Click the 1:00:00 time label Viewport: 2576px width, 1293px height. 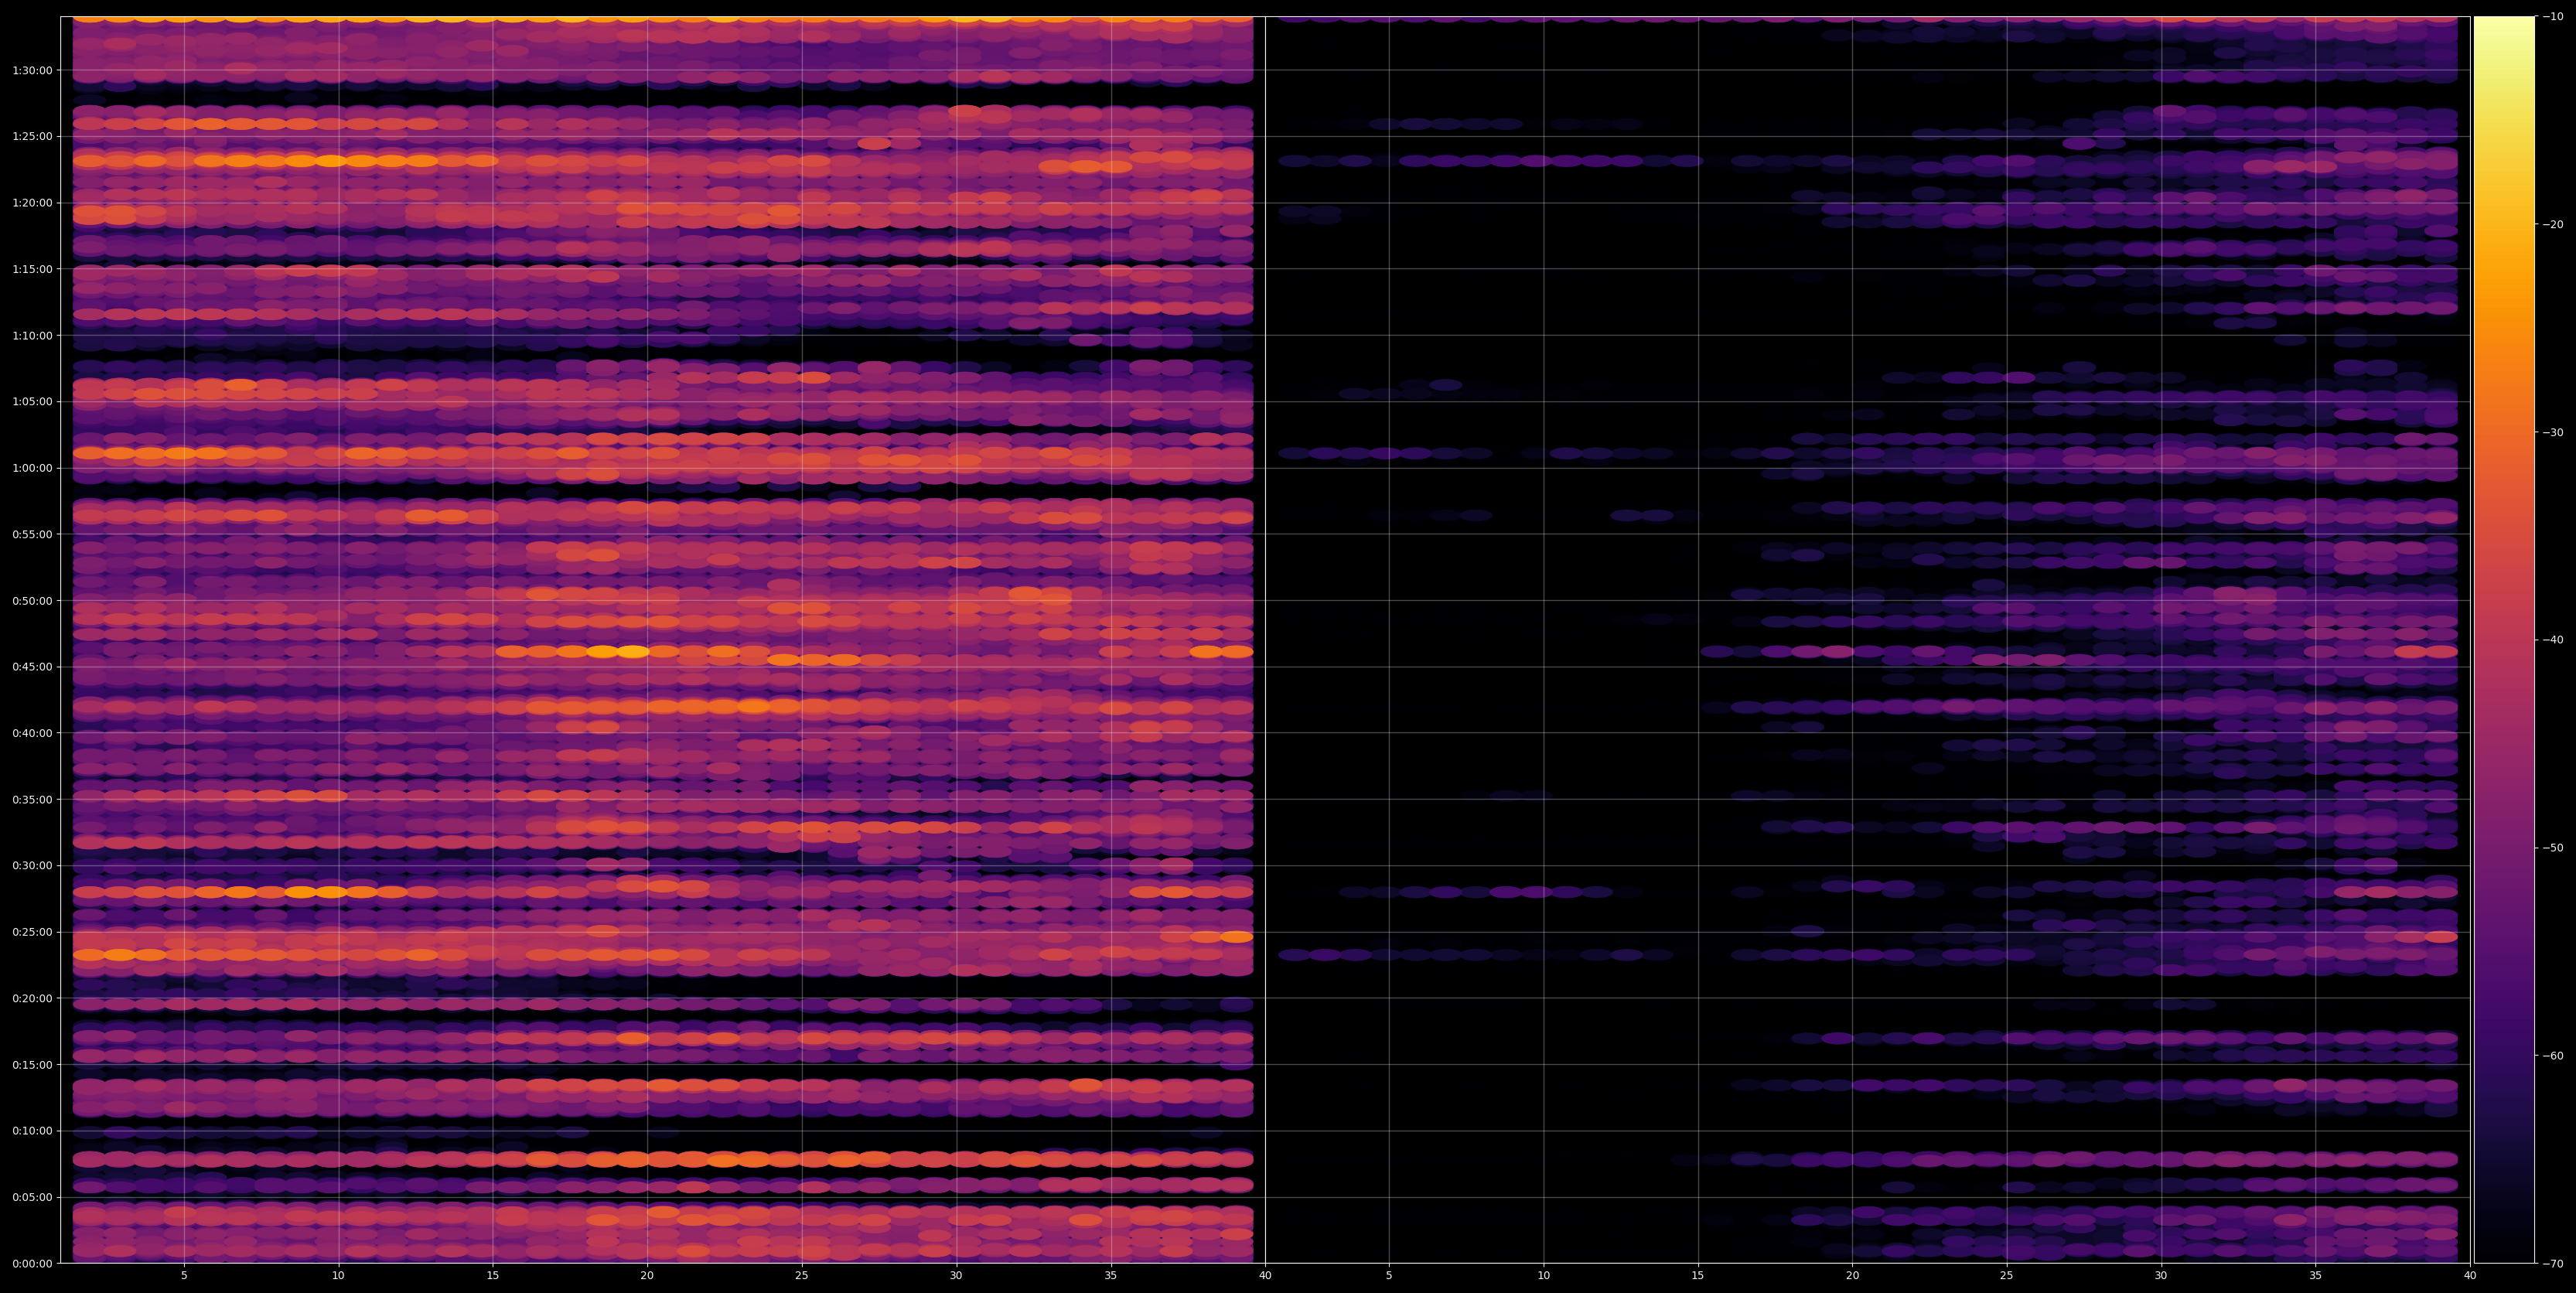(32, 468)
